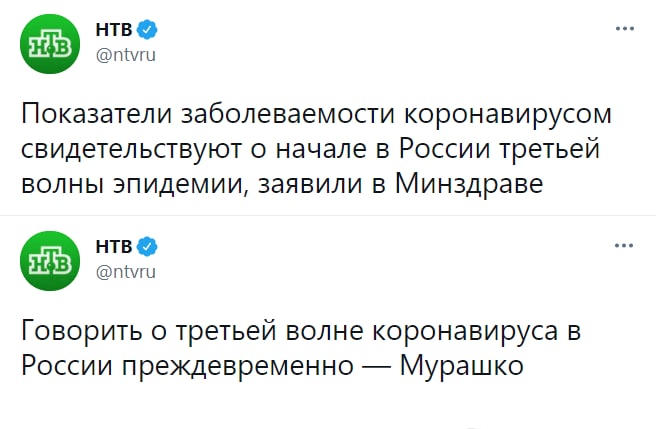Open the НТВ account name in the top tweet
This screenshot has height=429, width=656.
[113, 30]
